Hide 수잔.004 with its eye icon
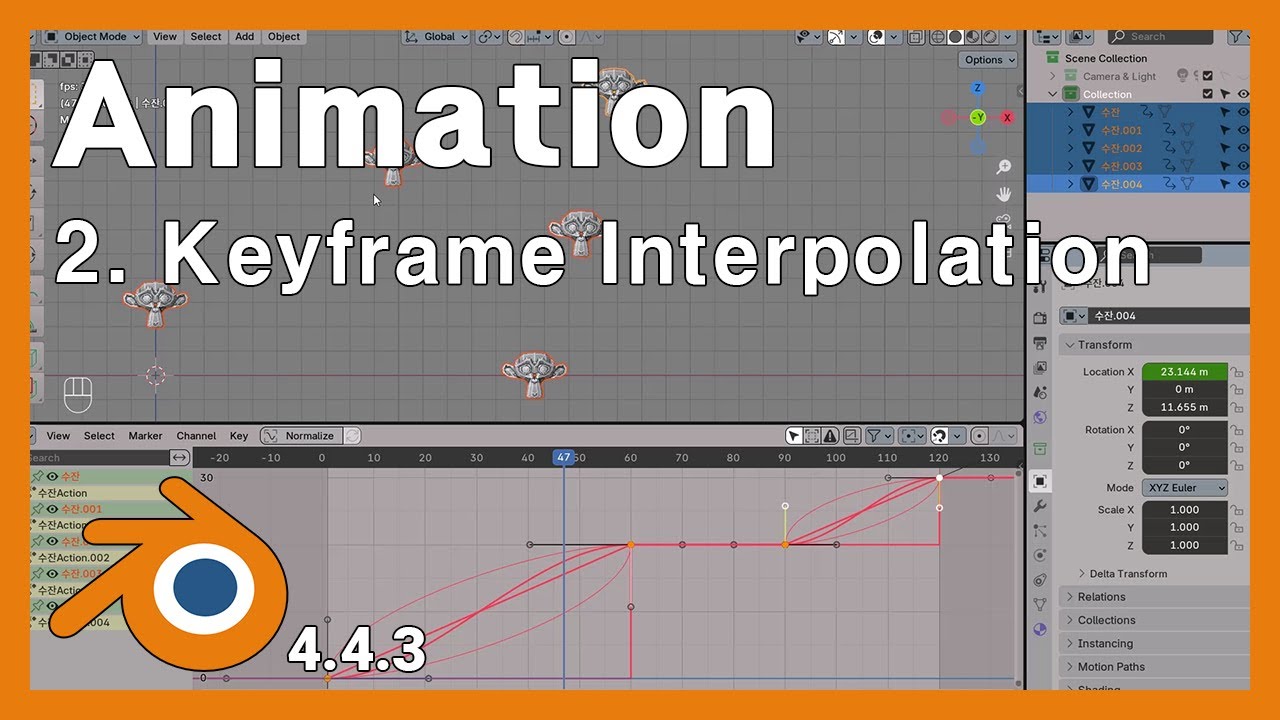 pyautogui.click(x=1243, y=184)
